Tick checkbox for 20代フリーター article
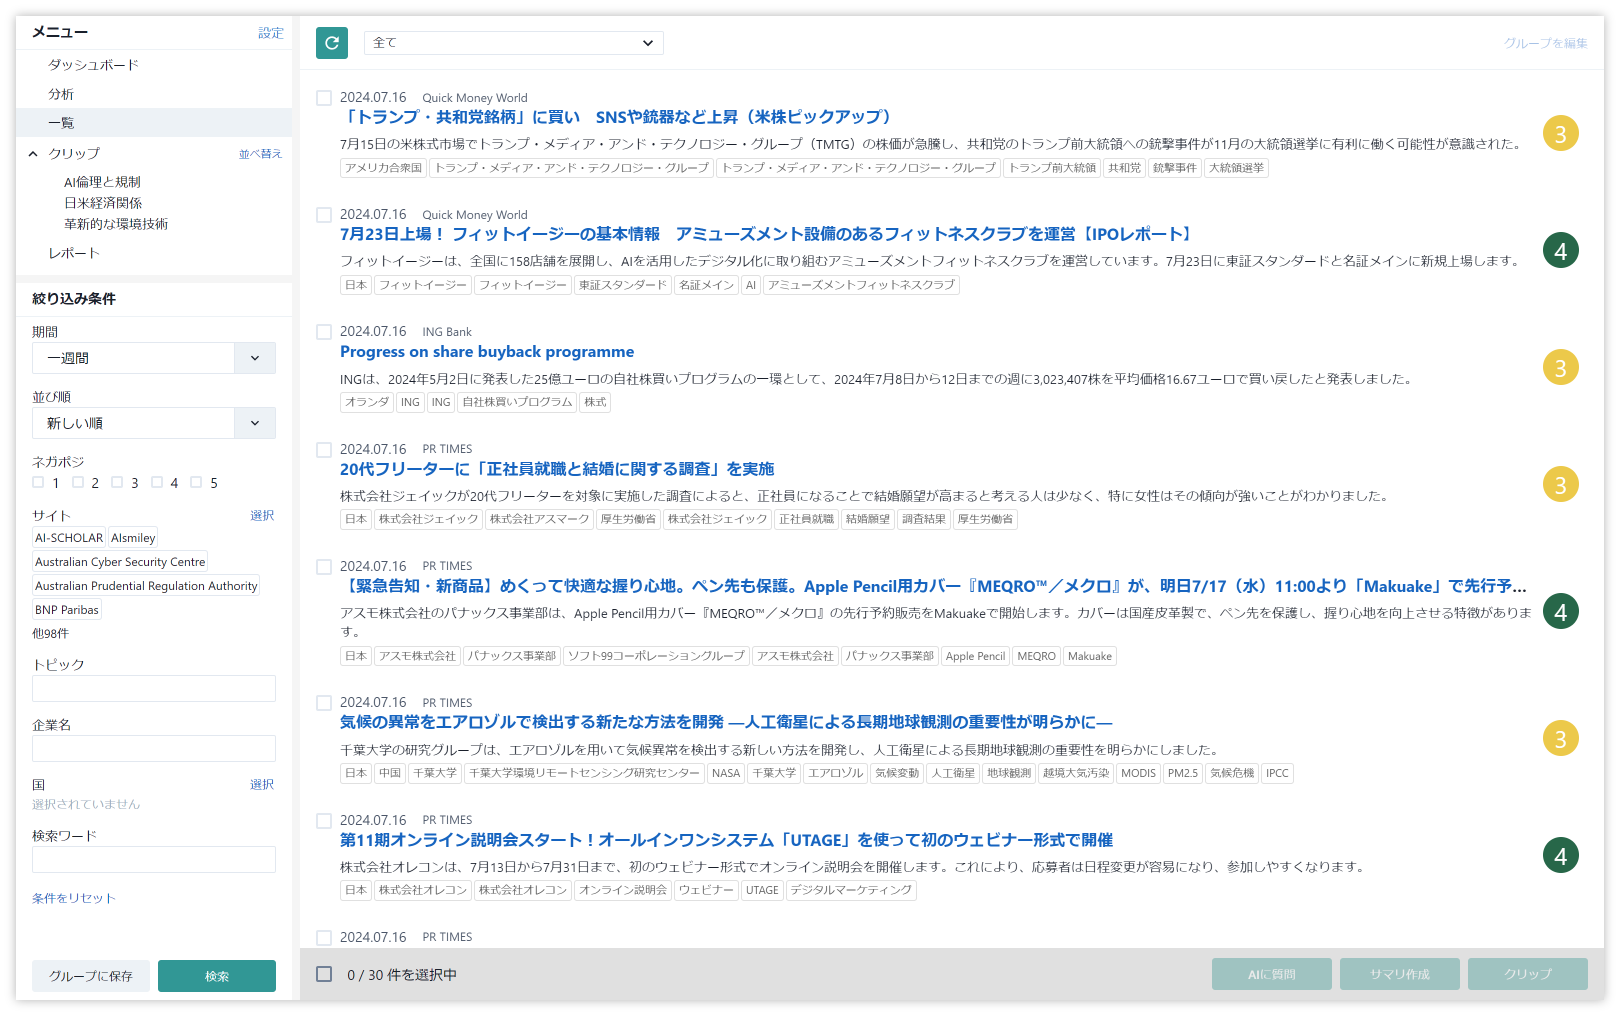The width and height of the screenshot is (1620, 1016). point(324,450)
